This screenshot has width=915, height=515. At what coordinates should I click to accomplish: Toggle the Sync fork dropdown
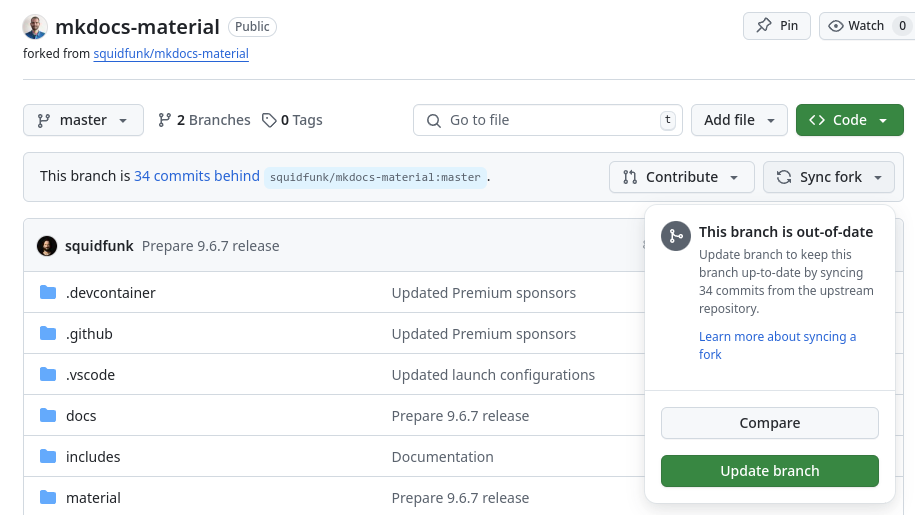click(x=829, y=177)
